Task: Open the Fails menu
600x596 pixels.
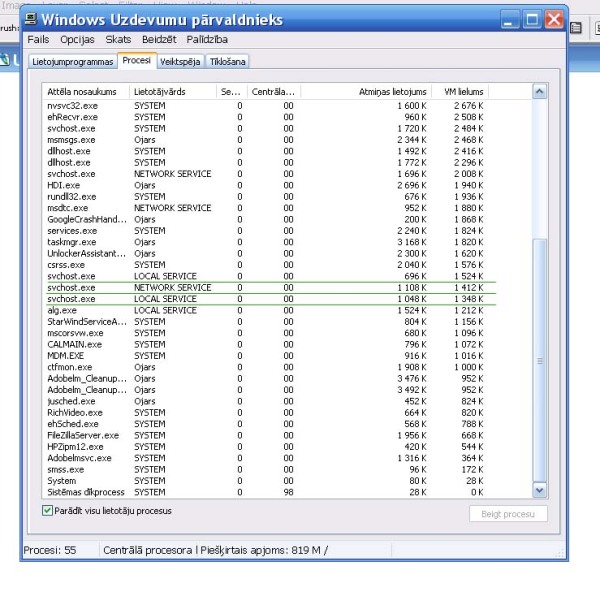Action: [38, 39]
